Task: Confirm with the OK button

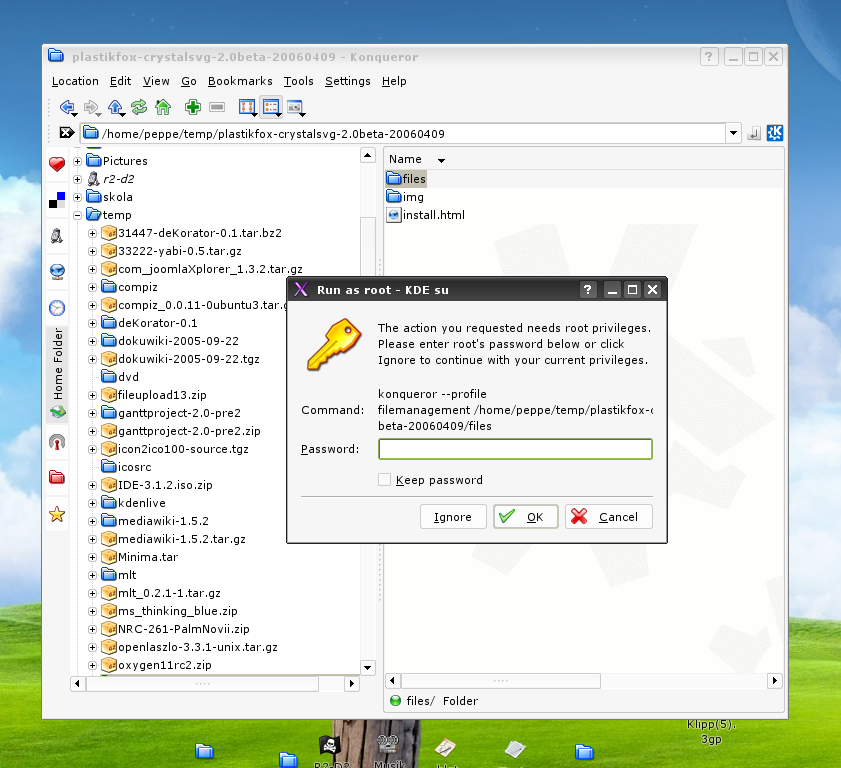Action: [526, 516]
